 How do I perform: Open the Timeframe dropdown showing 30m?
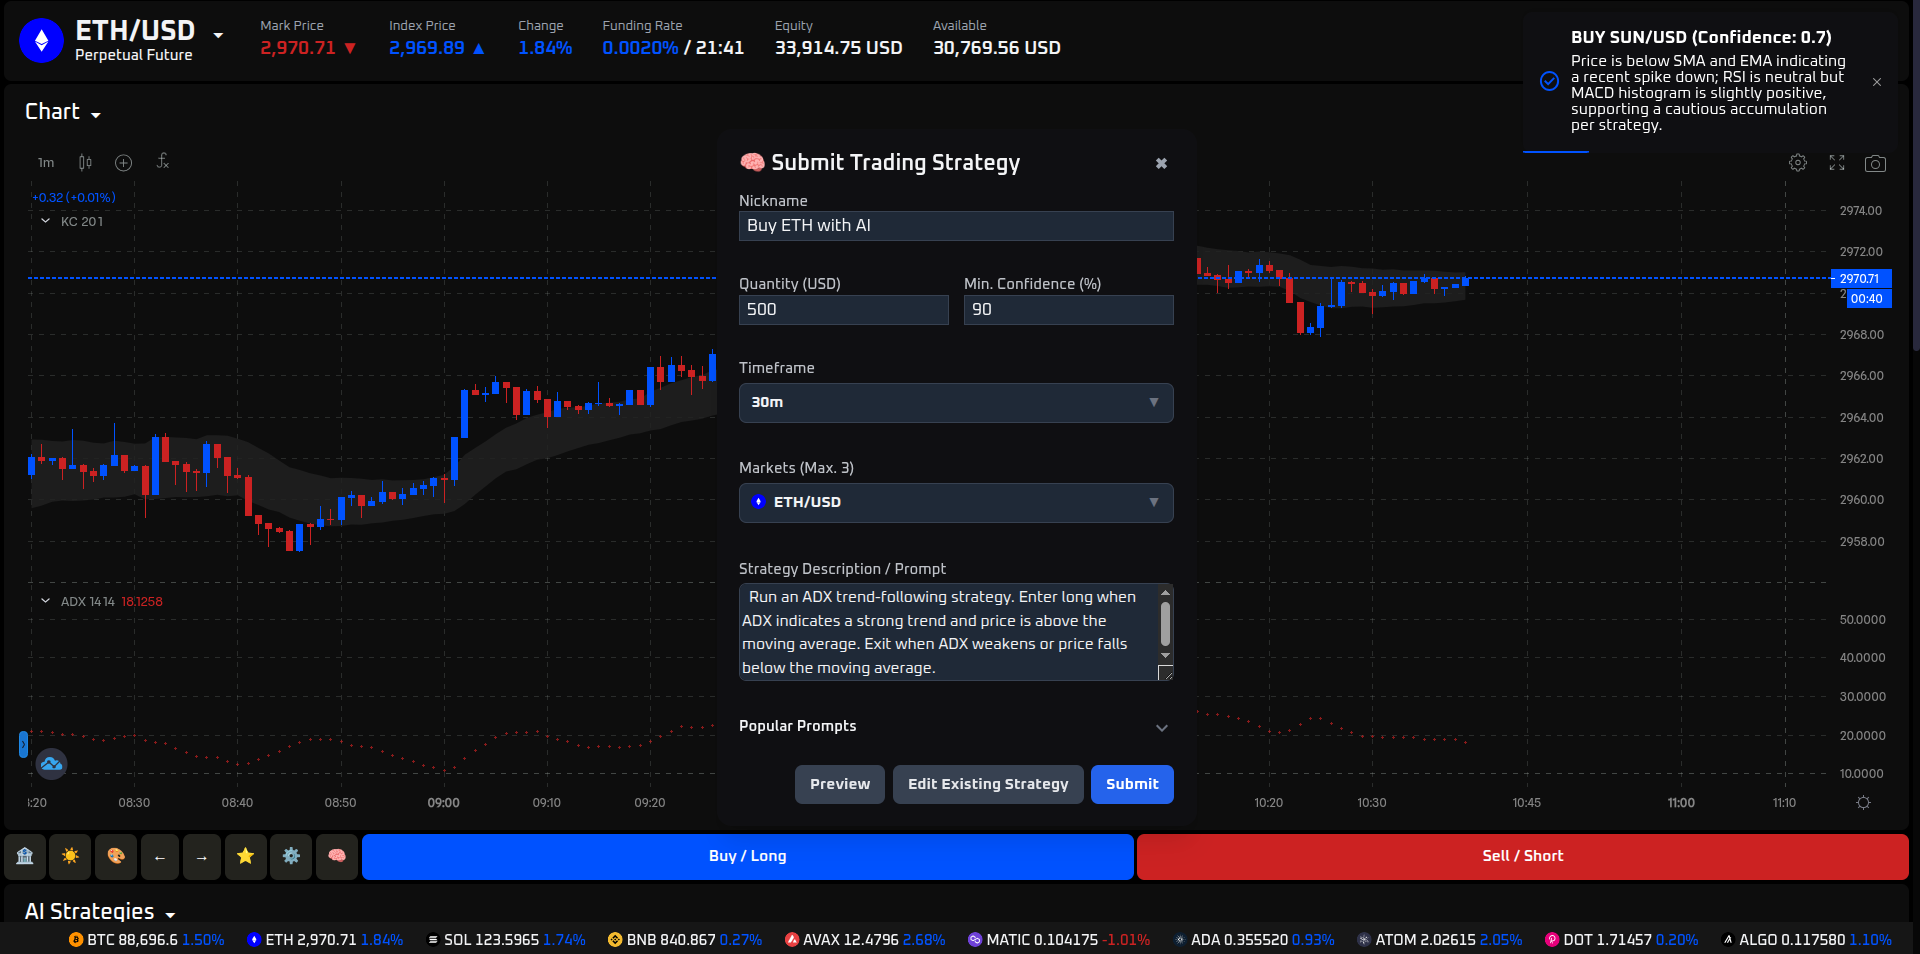955,403
